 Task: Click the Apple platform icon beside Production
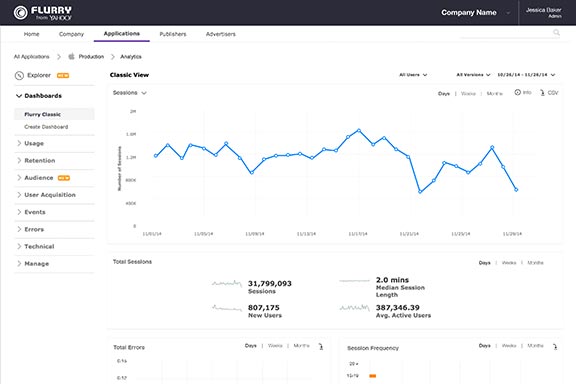click(71, 56)
